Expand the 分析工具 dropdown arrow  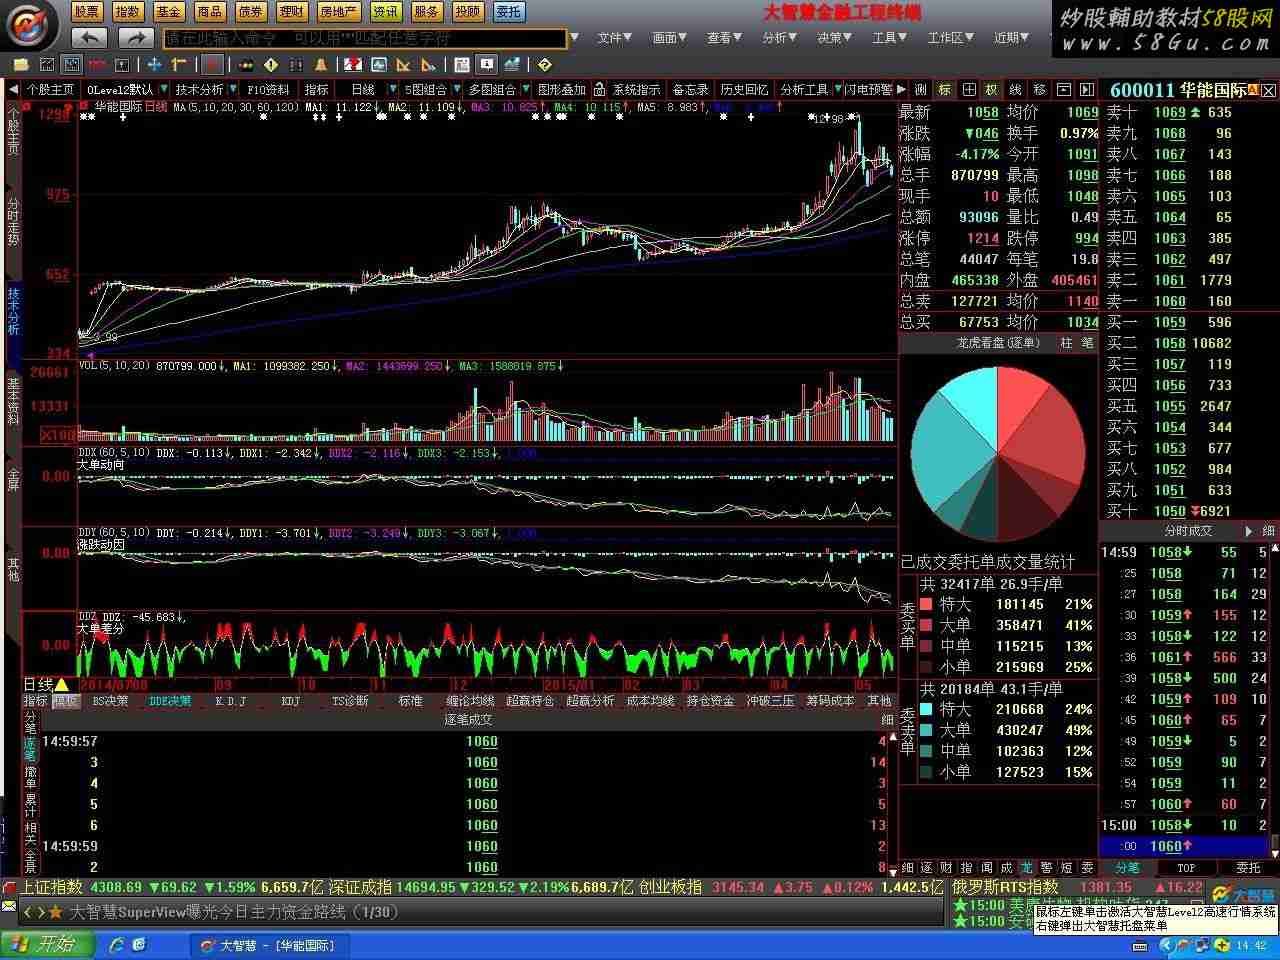coord(838,89)
